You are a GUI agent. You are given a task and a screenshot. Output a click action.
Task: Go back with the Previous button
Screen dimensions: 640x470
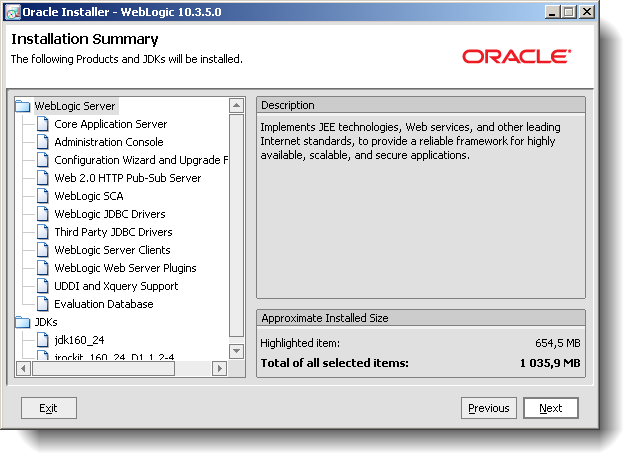pyautogui.click(x=489, y=408)
